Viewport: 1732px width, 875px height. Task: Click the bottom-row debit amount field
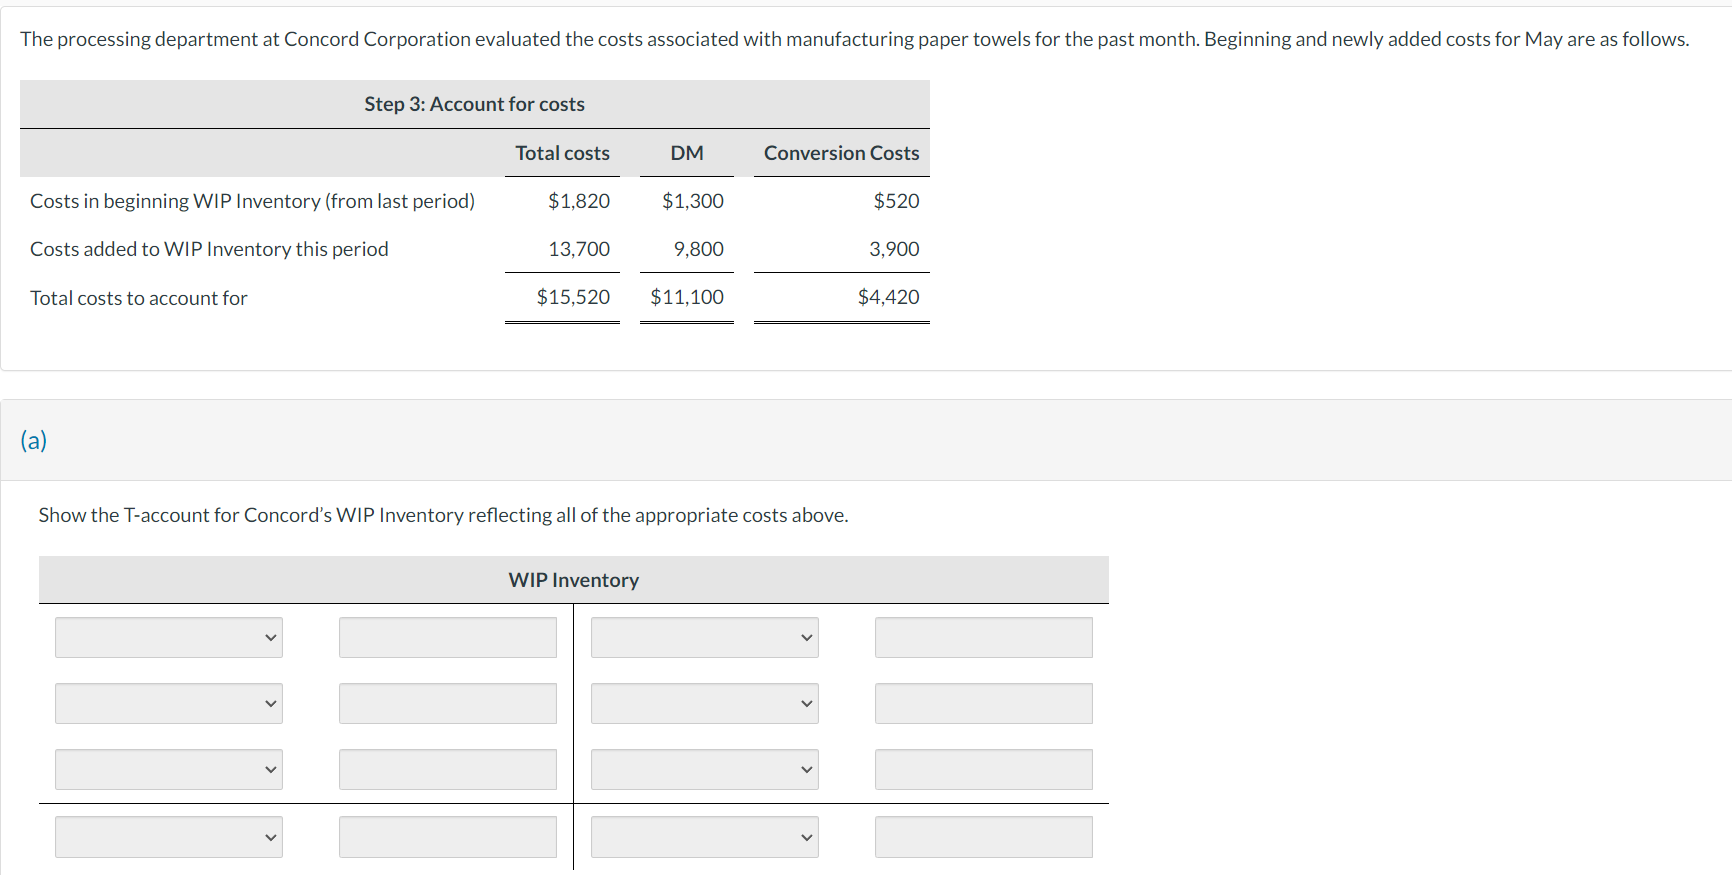[x=448, y=837]
